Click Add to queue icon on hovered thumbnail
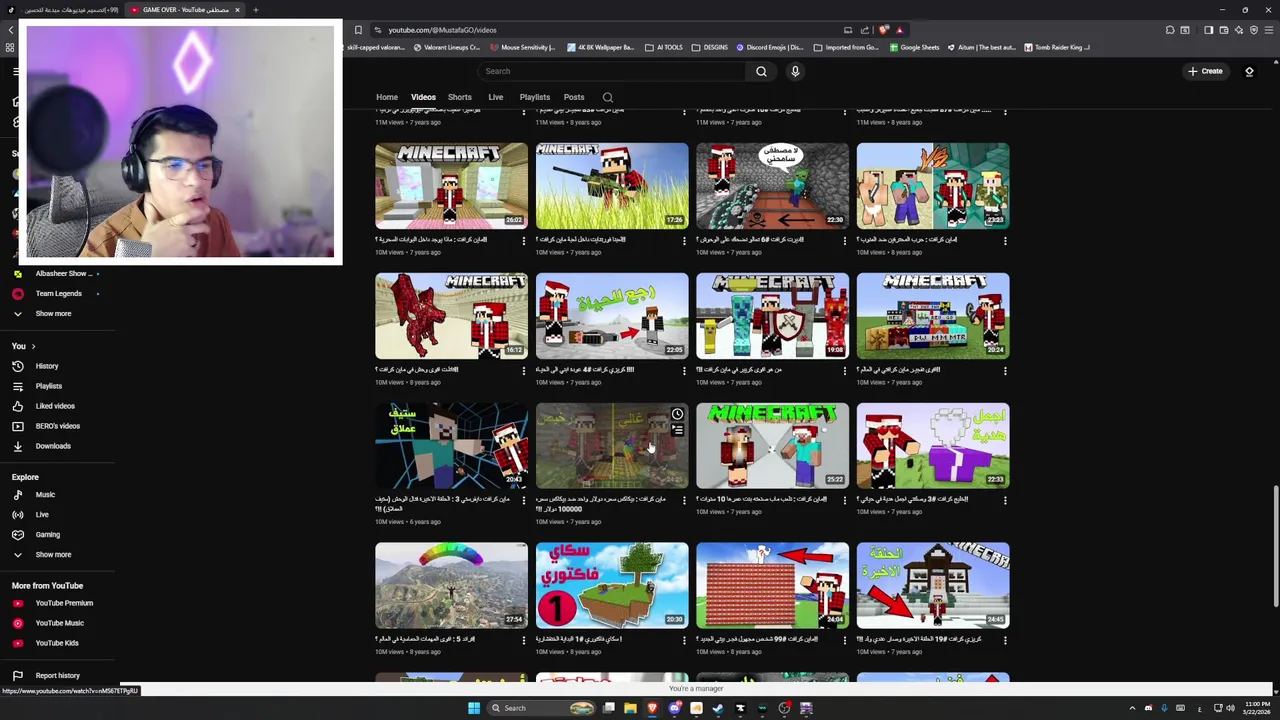Viewport: 1280px width, 720px height. point(677,430)
